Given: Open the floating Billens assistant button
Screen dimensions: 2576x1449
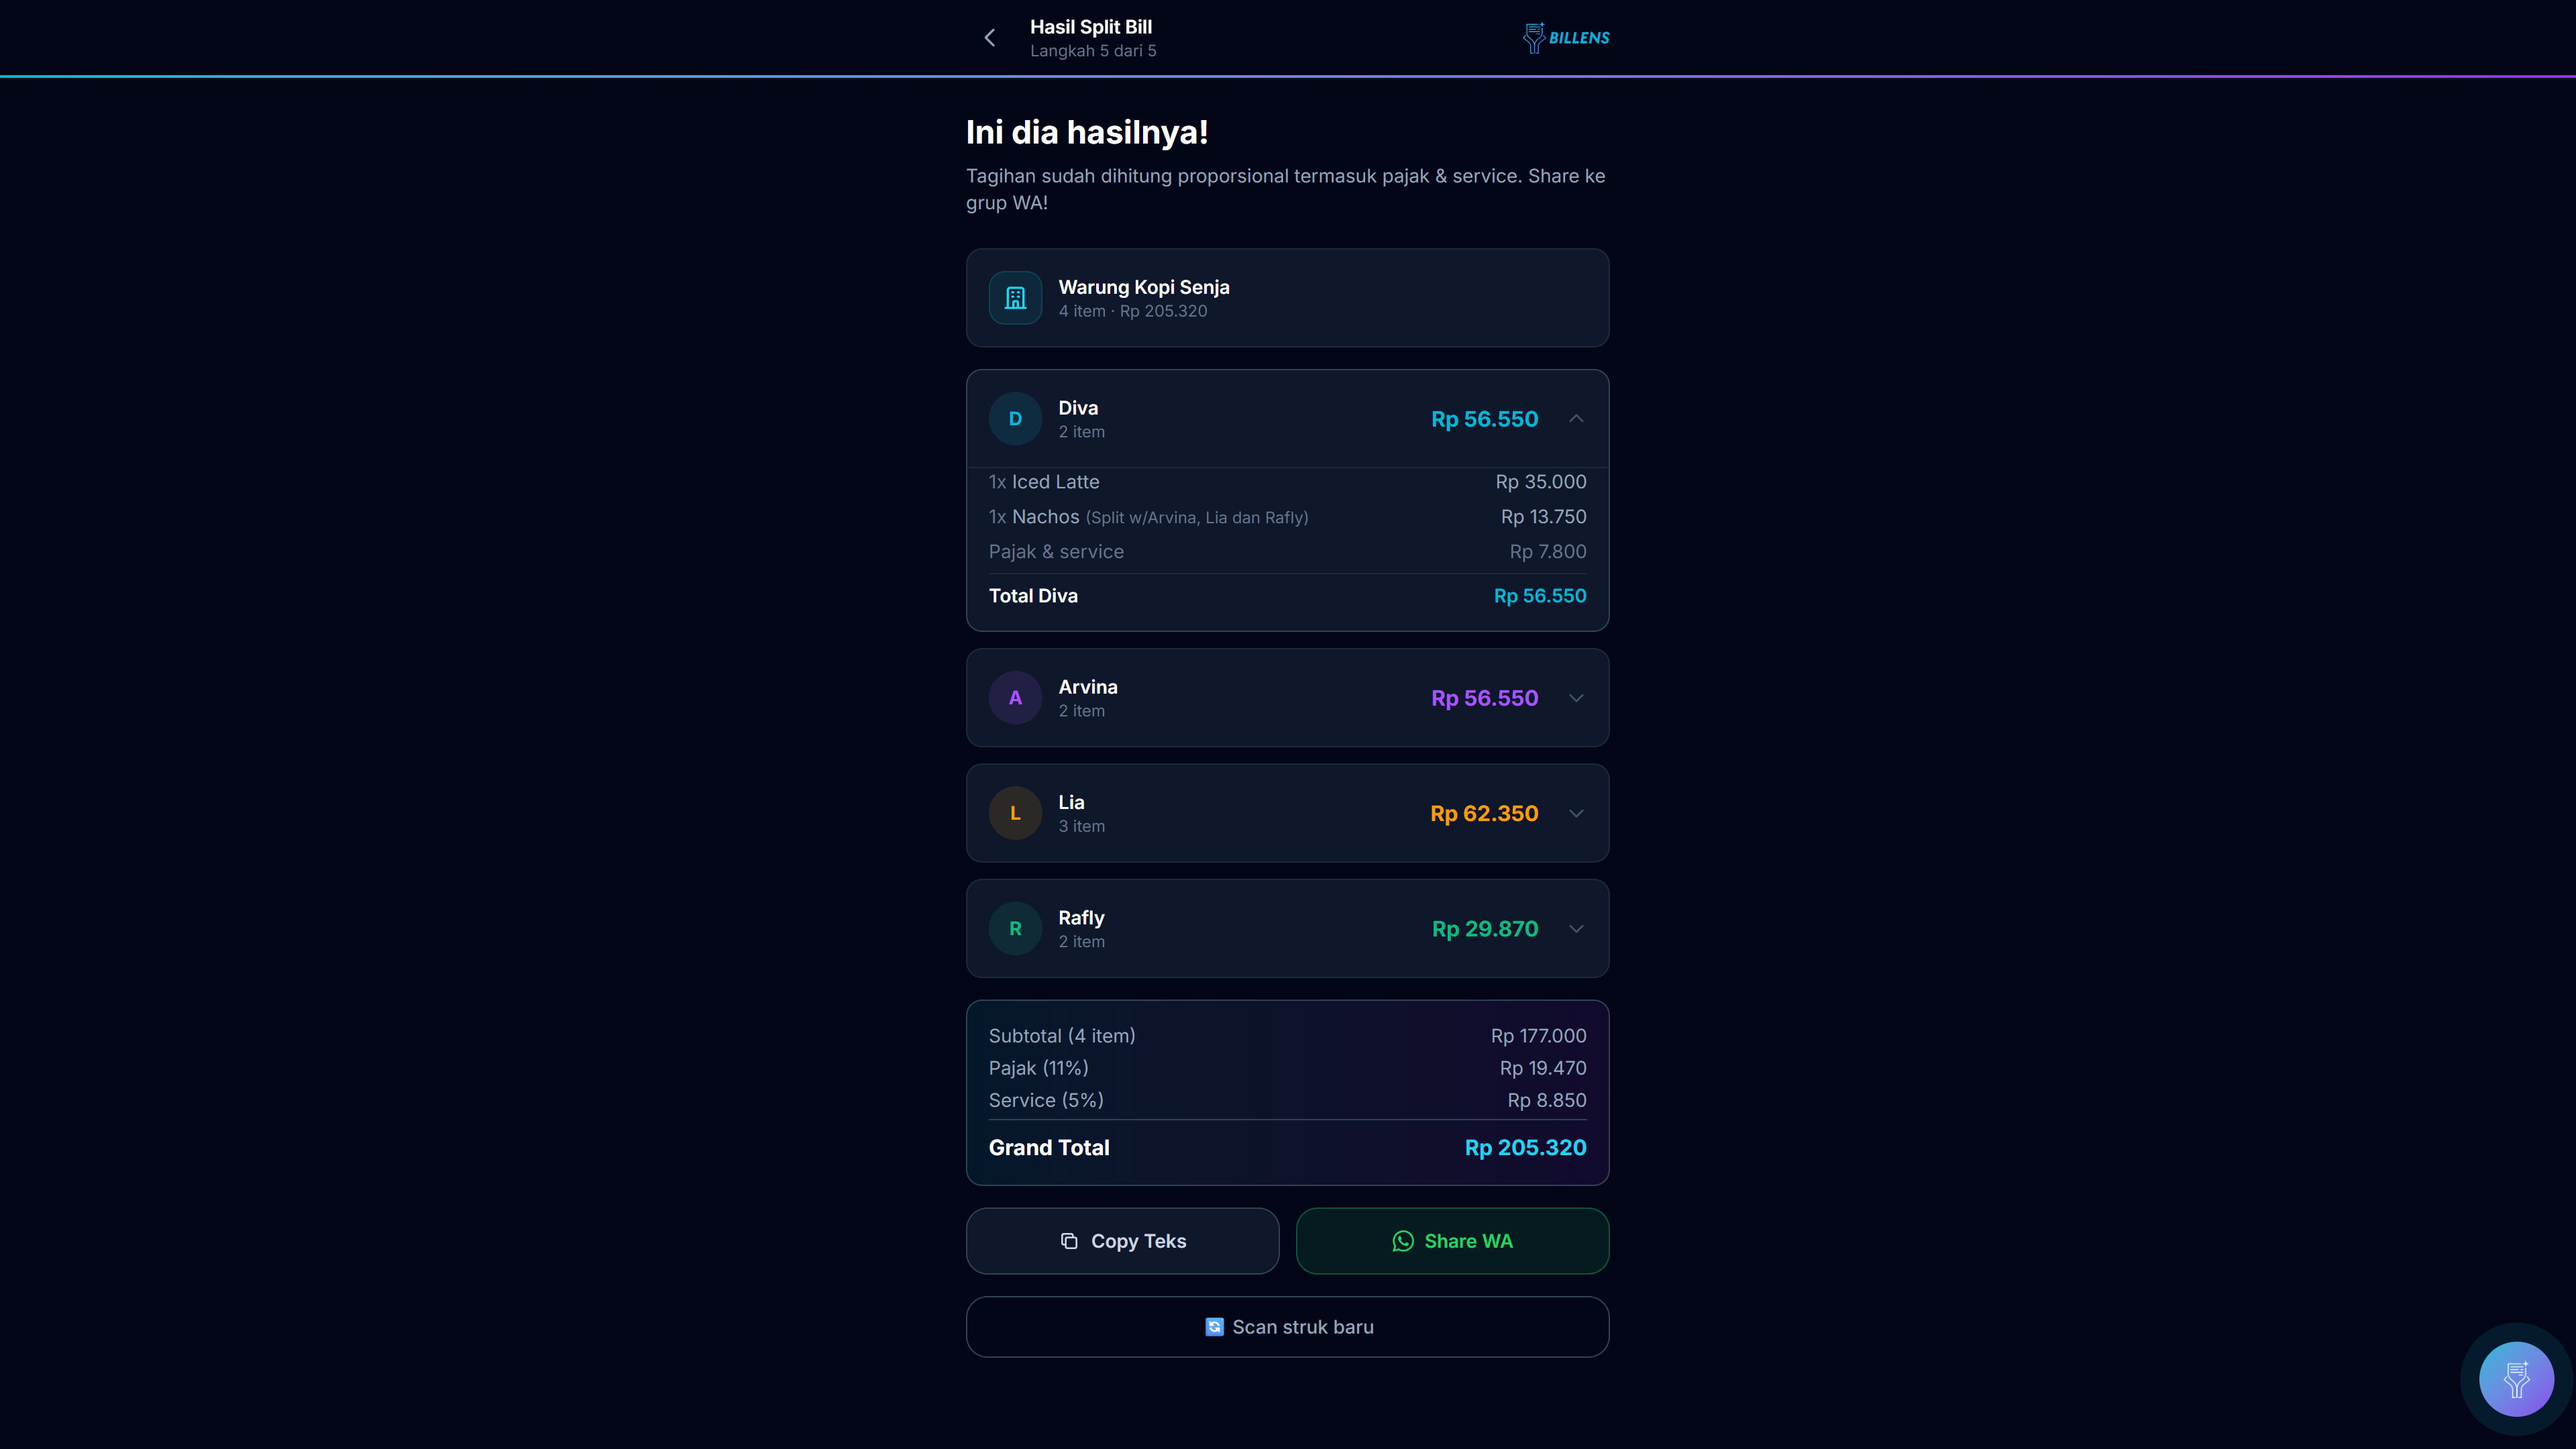Looking at the screenshot, I should [2516, 1379].
